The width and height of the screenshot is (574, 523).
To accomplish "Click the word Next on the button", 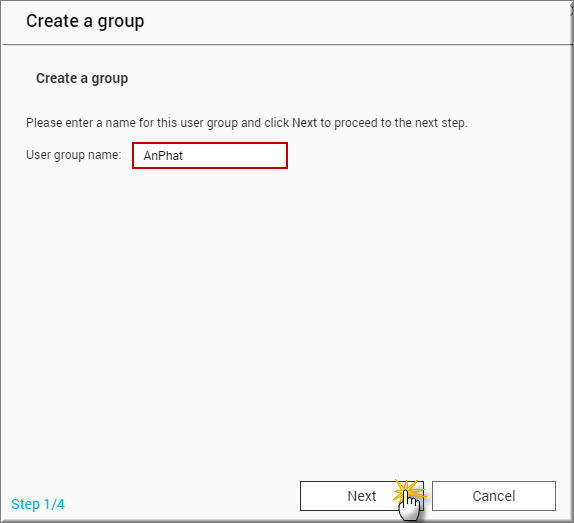I will point(362,496).
